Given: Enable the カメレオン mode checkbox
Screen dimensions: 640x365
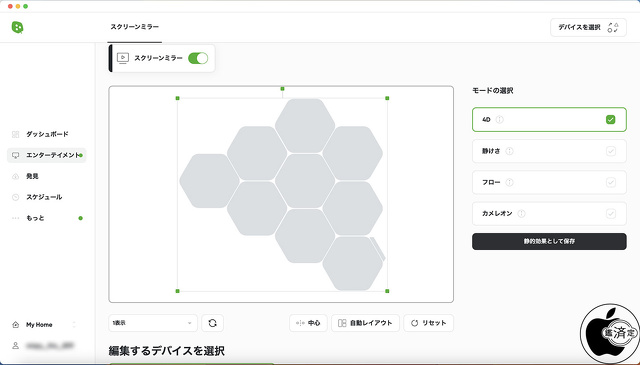Looking at the screenshot, I should pyautogui.click(x=611, y=214).
